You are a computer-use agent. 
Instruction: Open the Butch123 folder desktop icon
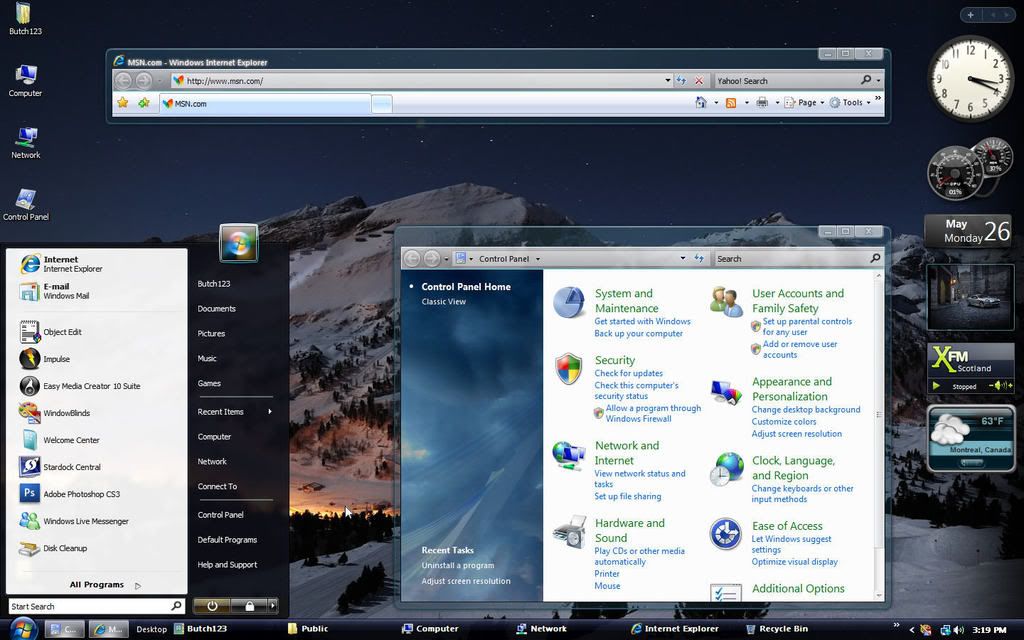24,18
